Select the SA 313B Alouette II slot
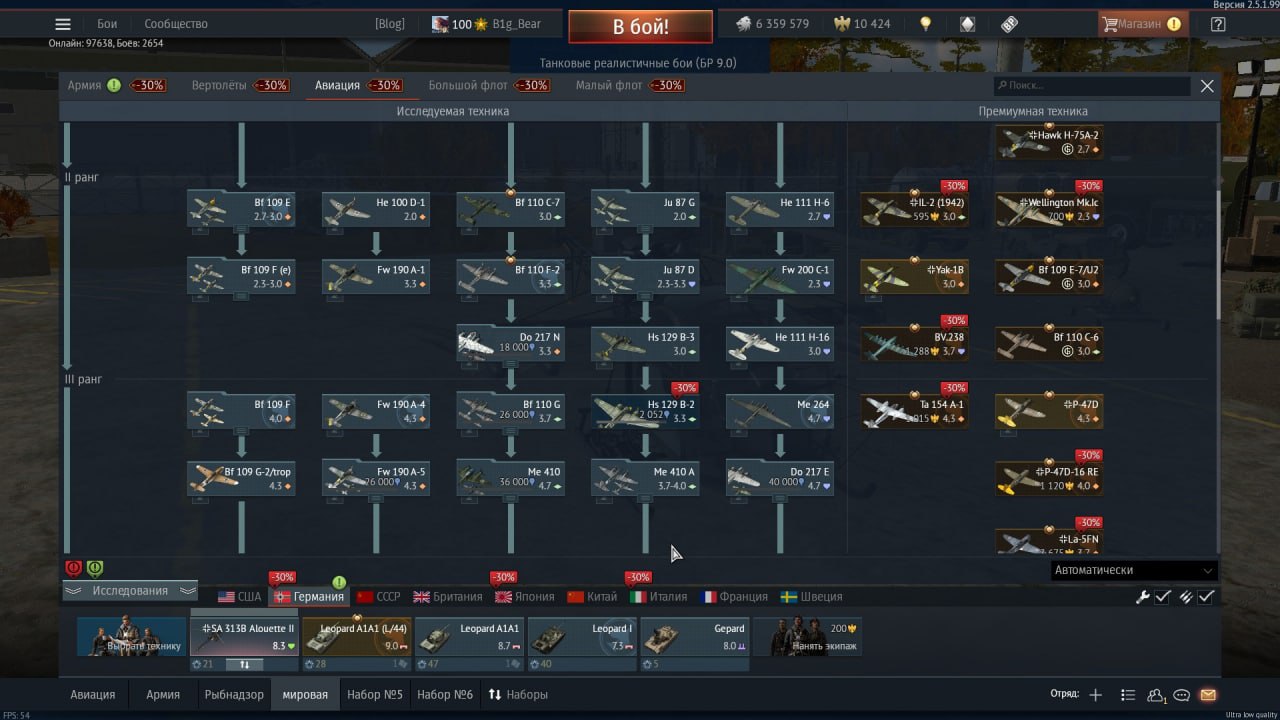This screenshot has height=720, width=1280. click(x=244, y=637)
